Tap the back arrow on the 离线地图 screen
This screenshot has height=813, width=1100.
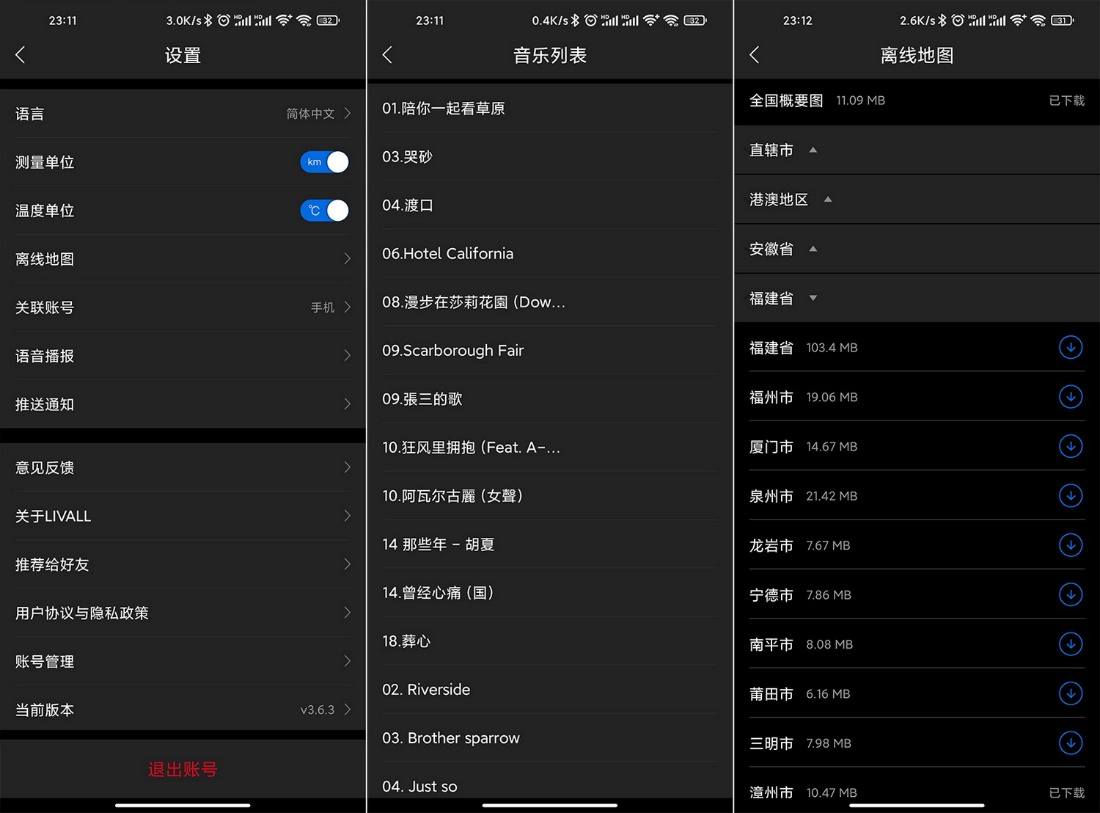tap(754, 55)
